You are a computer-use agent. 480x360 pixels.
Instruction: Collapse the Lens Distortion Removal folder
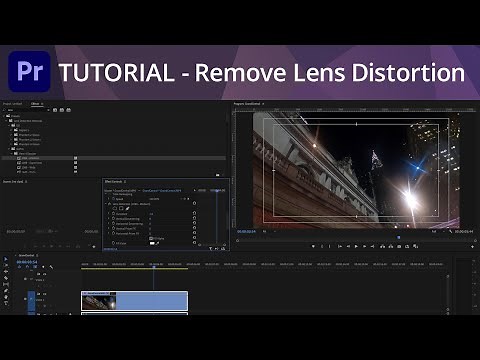(7, 121)
